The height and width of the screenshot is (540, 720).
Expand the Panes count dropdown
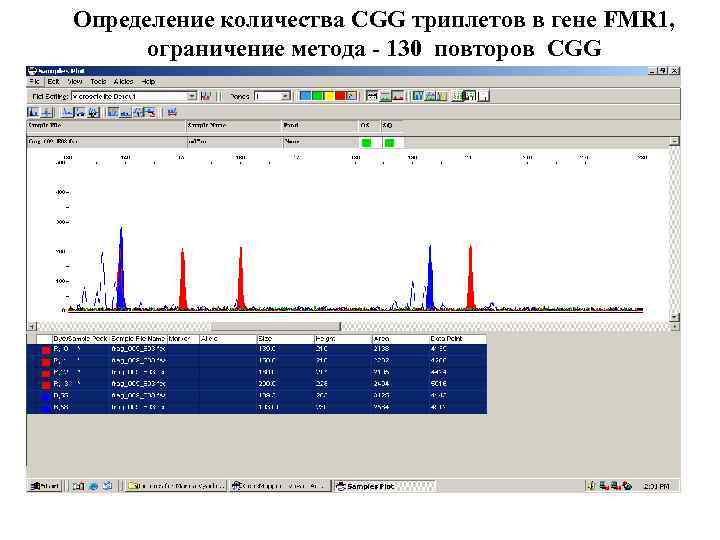tap(286, 96)
